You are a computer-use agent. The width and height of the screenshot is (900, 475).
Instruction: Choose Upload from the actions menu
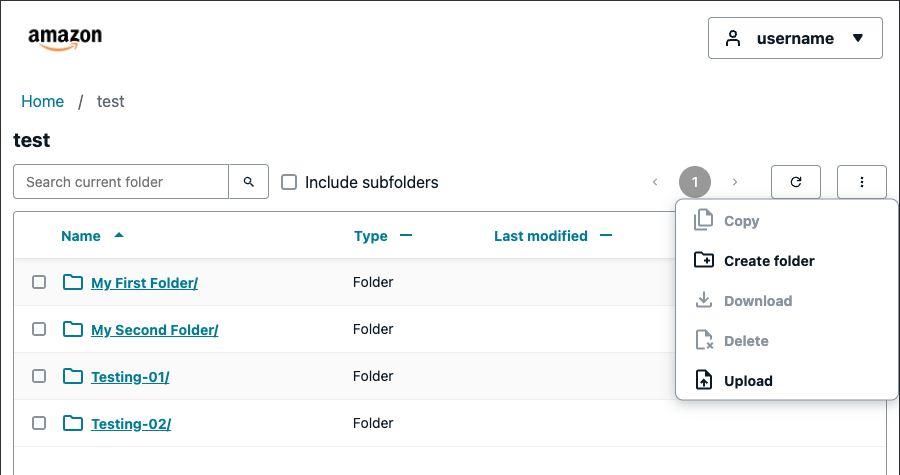click(x=786, y=381)
